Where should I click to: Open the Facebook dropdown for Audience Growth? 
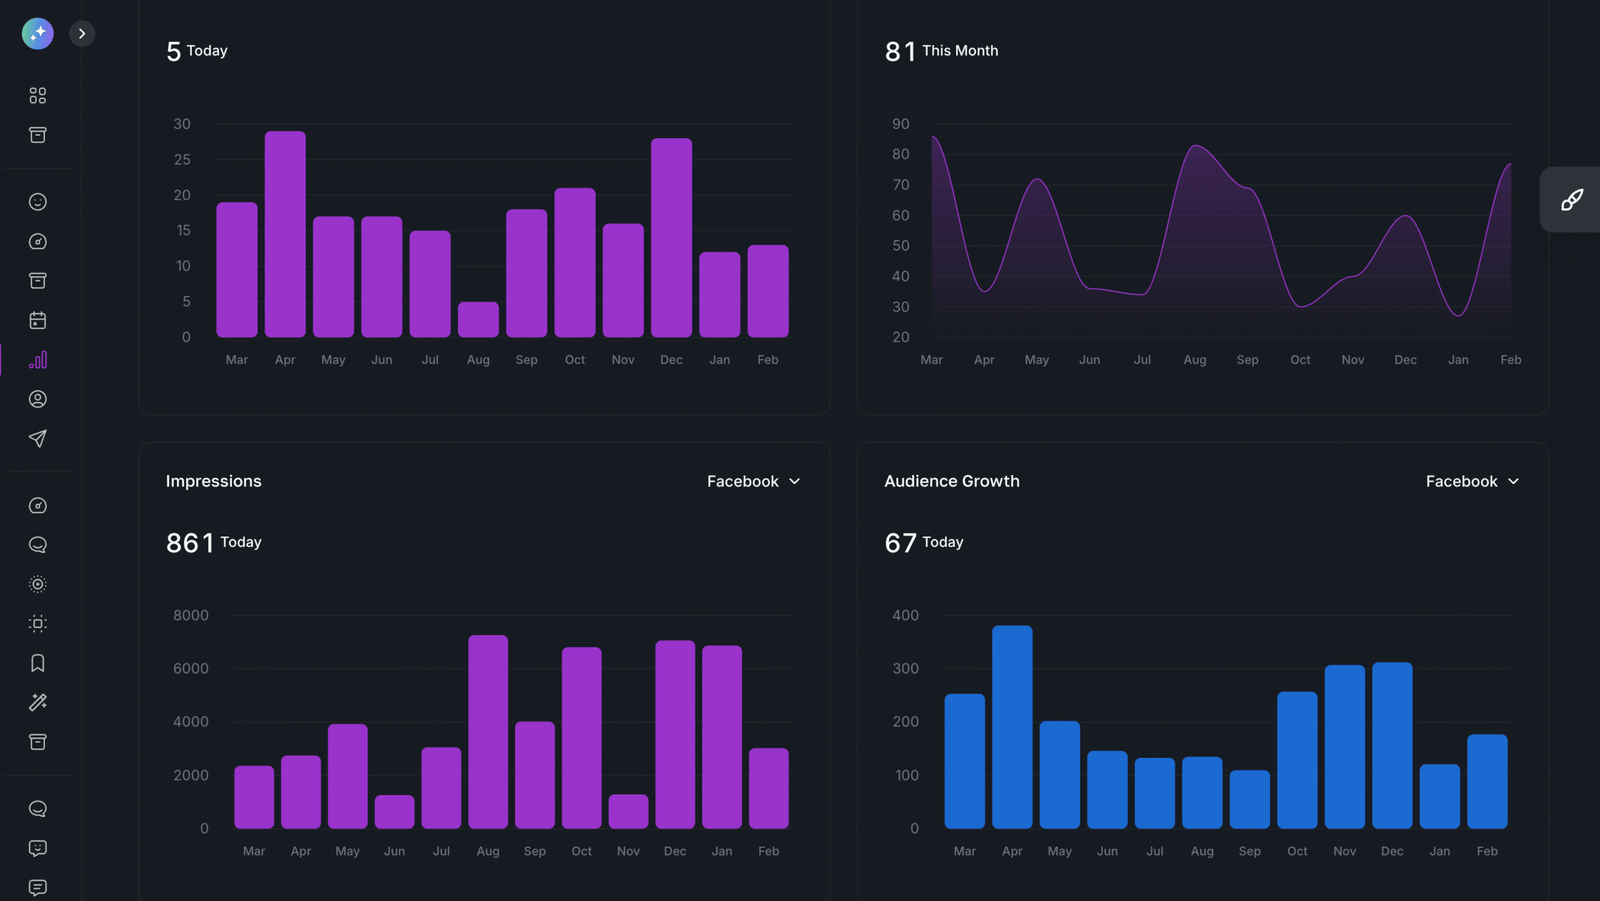pyautogui.click(x=1472, y=481)
